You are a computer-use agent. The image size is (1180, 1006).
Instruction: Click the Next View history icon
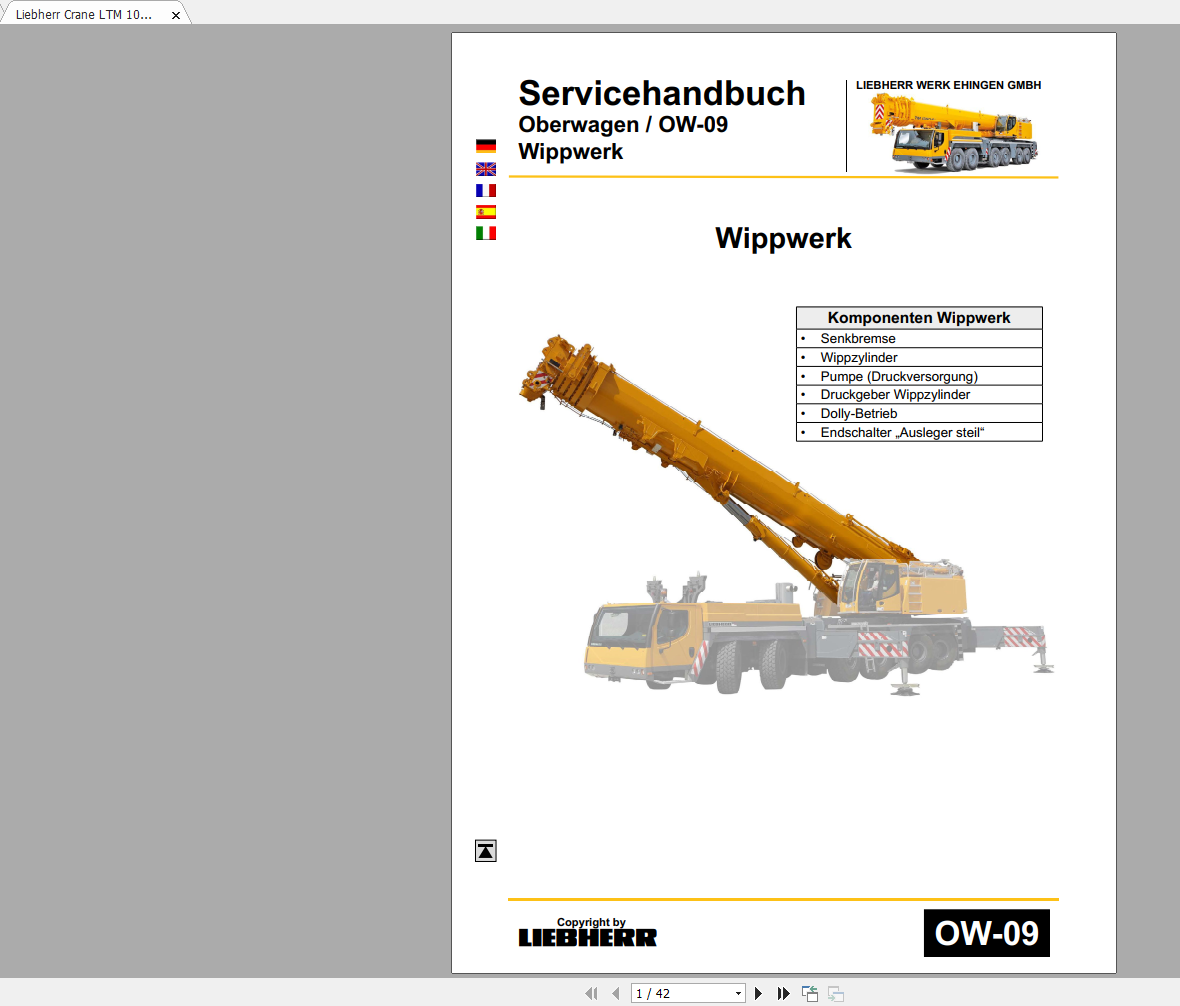pyautogui.click(x=834, y=993)
